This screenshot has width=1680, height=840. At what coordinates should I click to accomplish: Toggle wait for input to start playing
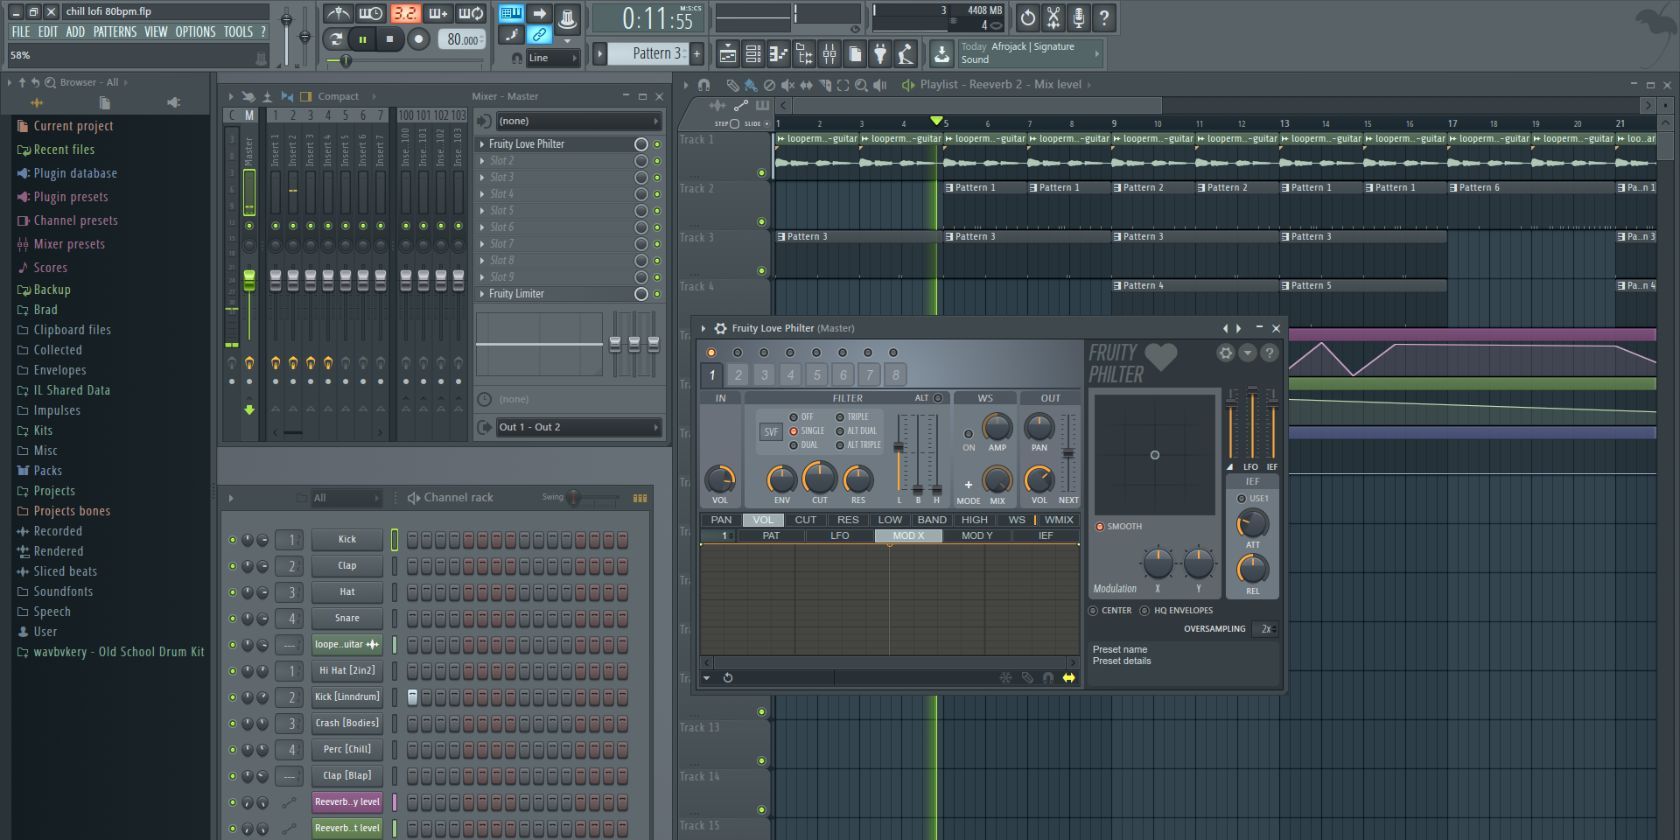coord(371,14)
